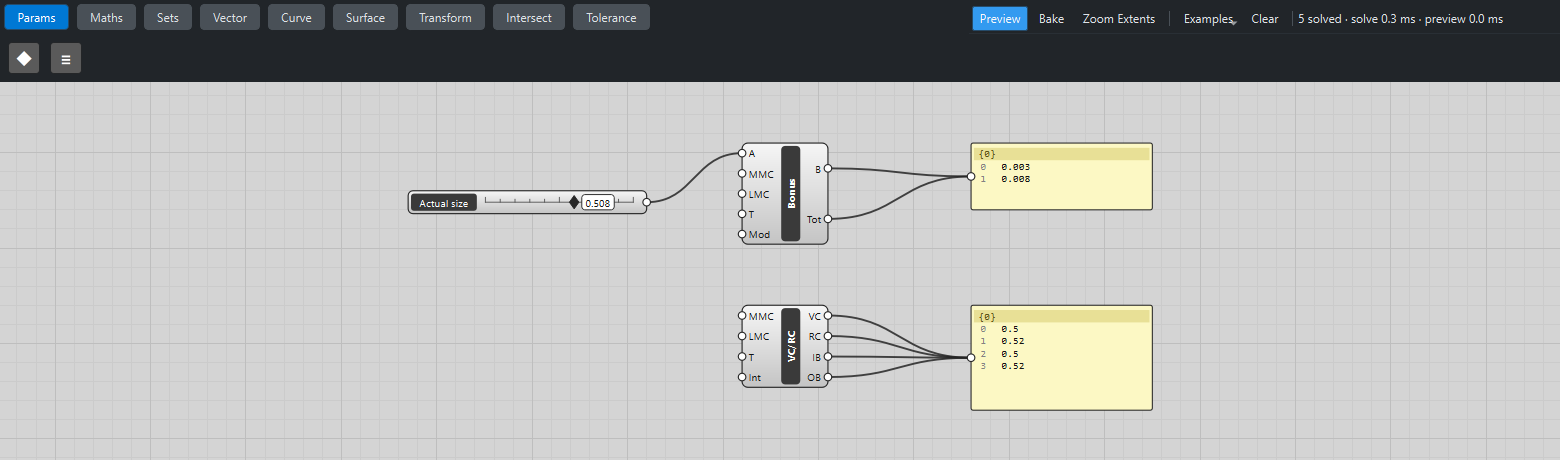Click the VC/RC component black label
This screenshot has height=460, width=1560.
[791, 347]
